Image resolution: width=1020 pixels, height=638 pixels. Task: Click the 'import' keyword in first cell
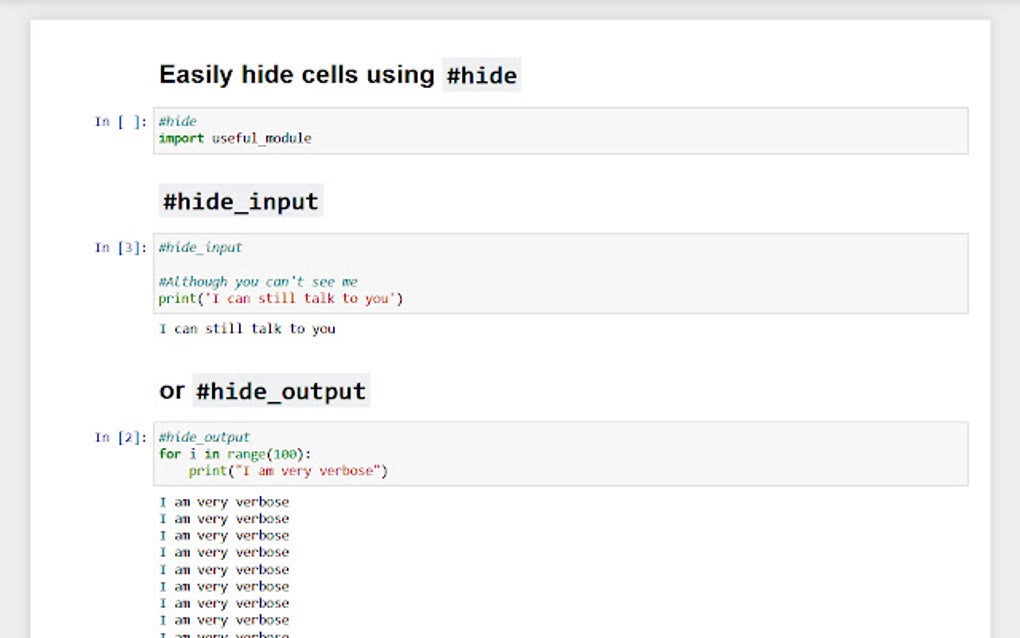[x=181, y=138]
